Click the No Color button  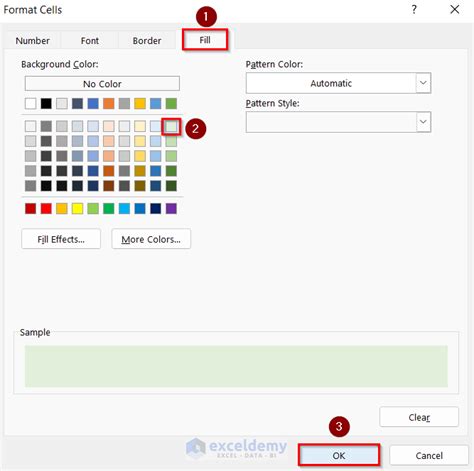coord(102,84)
